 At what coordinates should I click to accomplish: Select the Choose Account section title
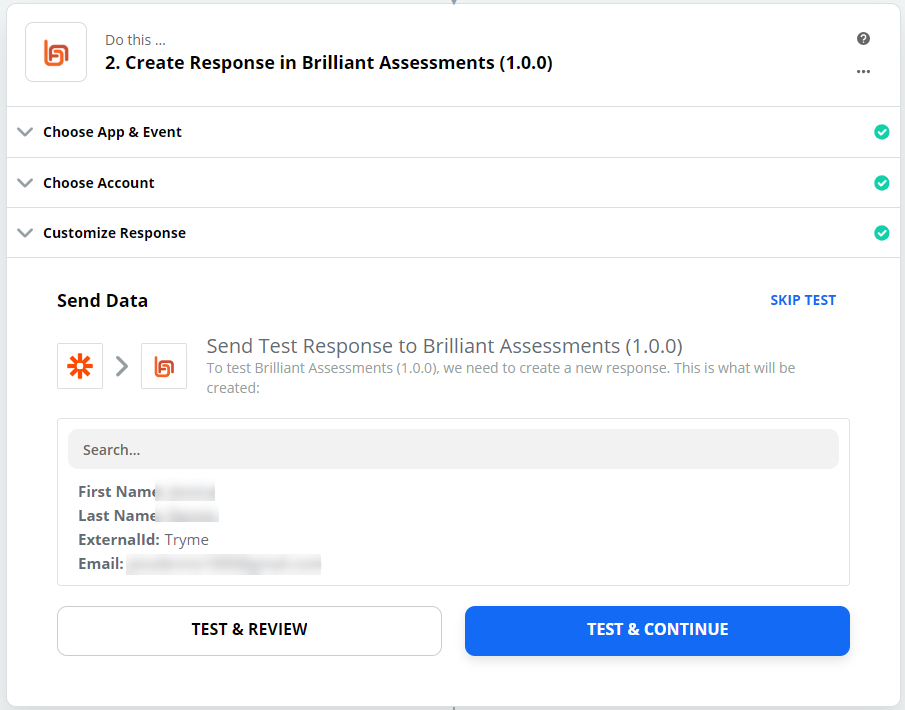pyautogui.click(x=99, y=183)
